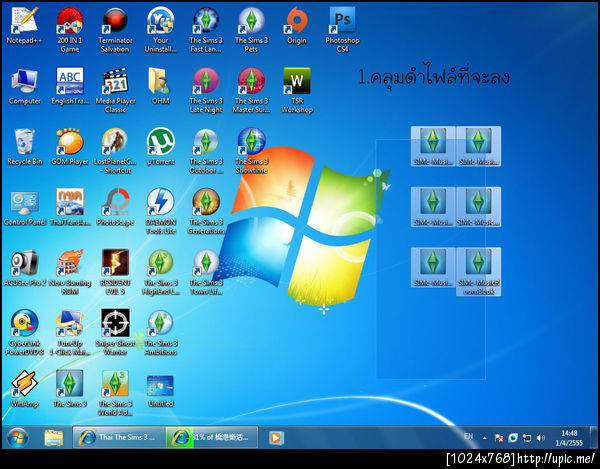This screenshot has height=469, width=600.
Task: Select The Sims 3 Master Suite icon
Action: pyautogui.click(x=251, y=91)
